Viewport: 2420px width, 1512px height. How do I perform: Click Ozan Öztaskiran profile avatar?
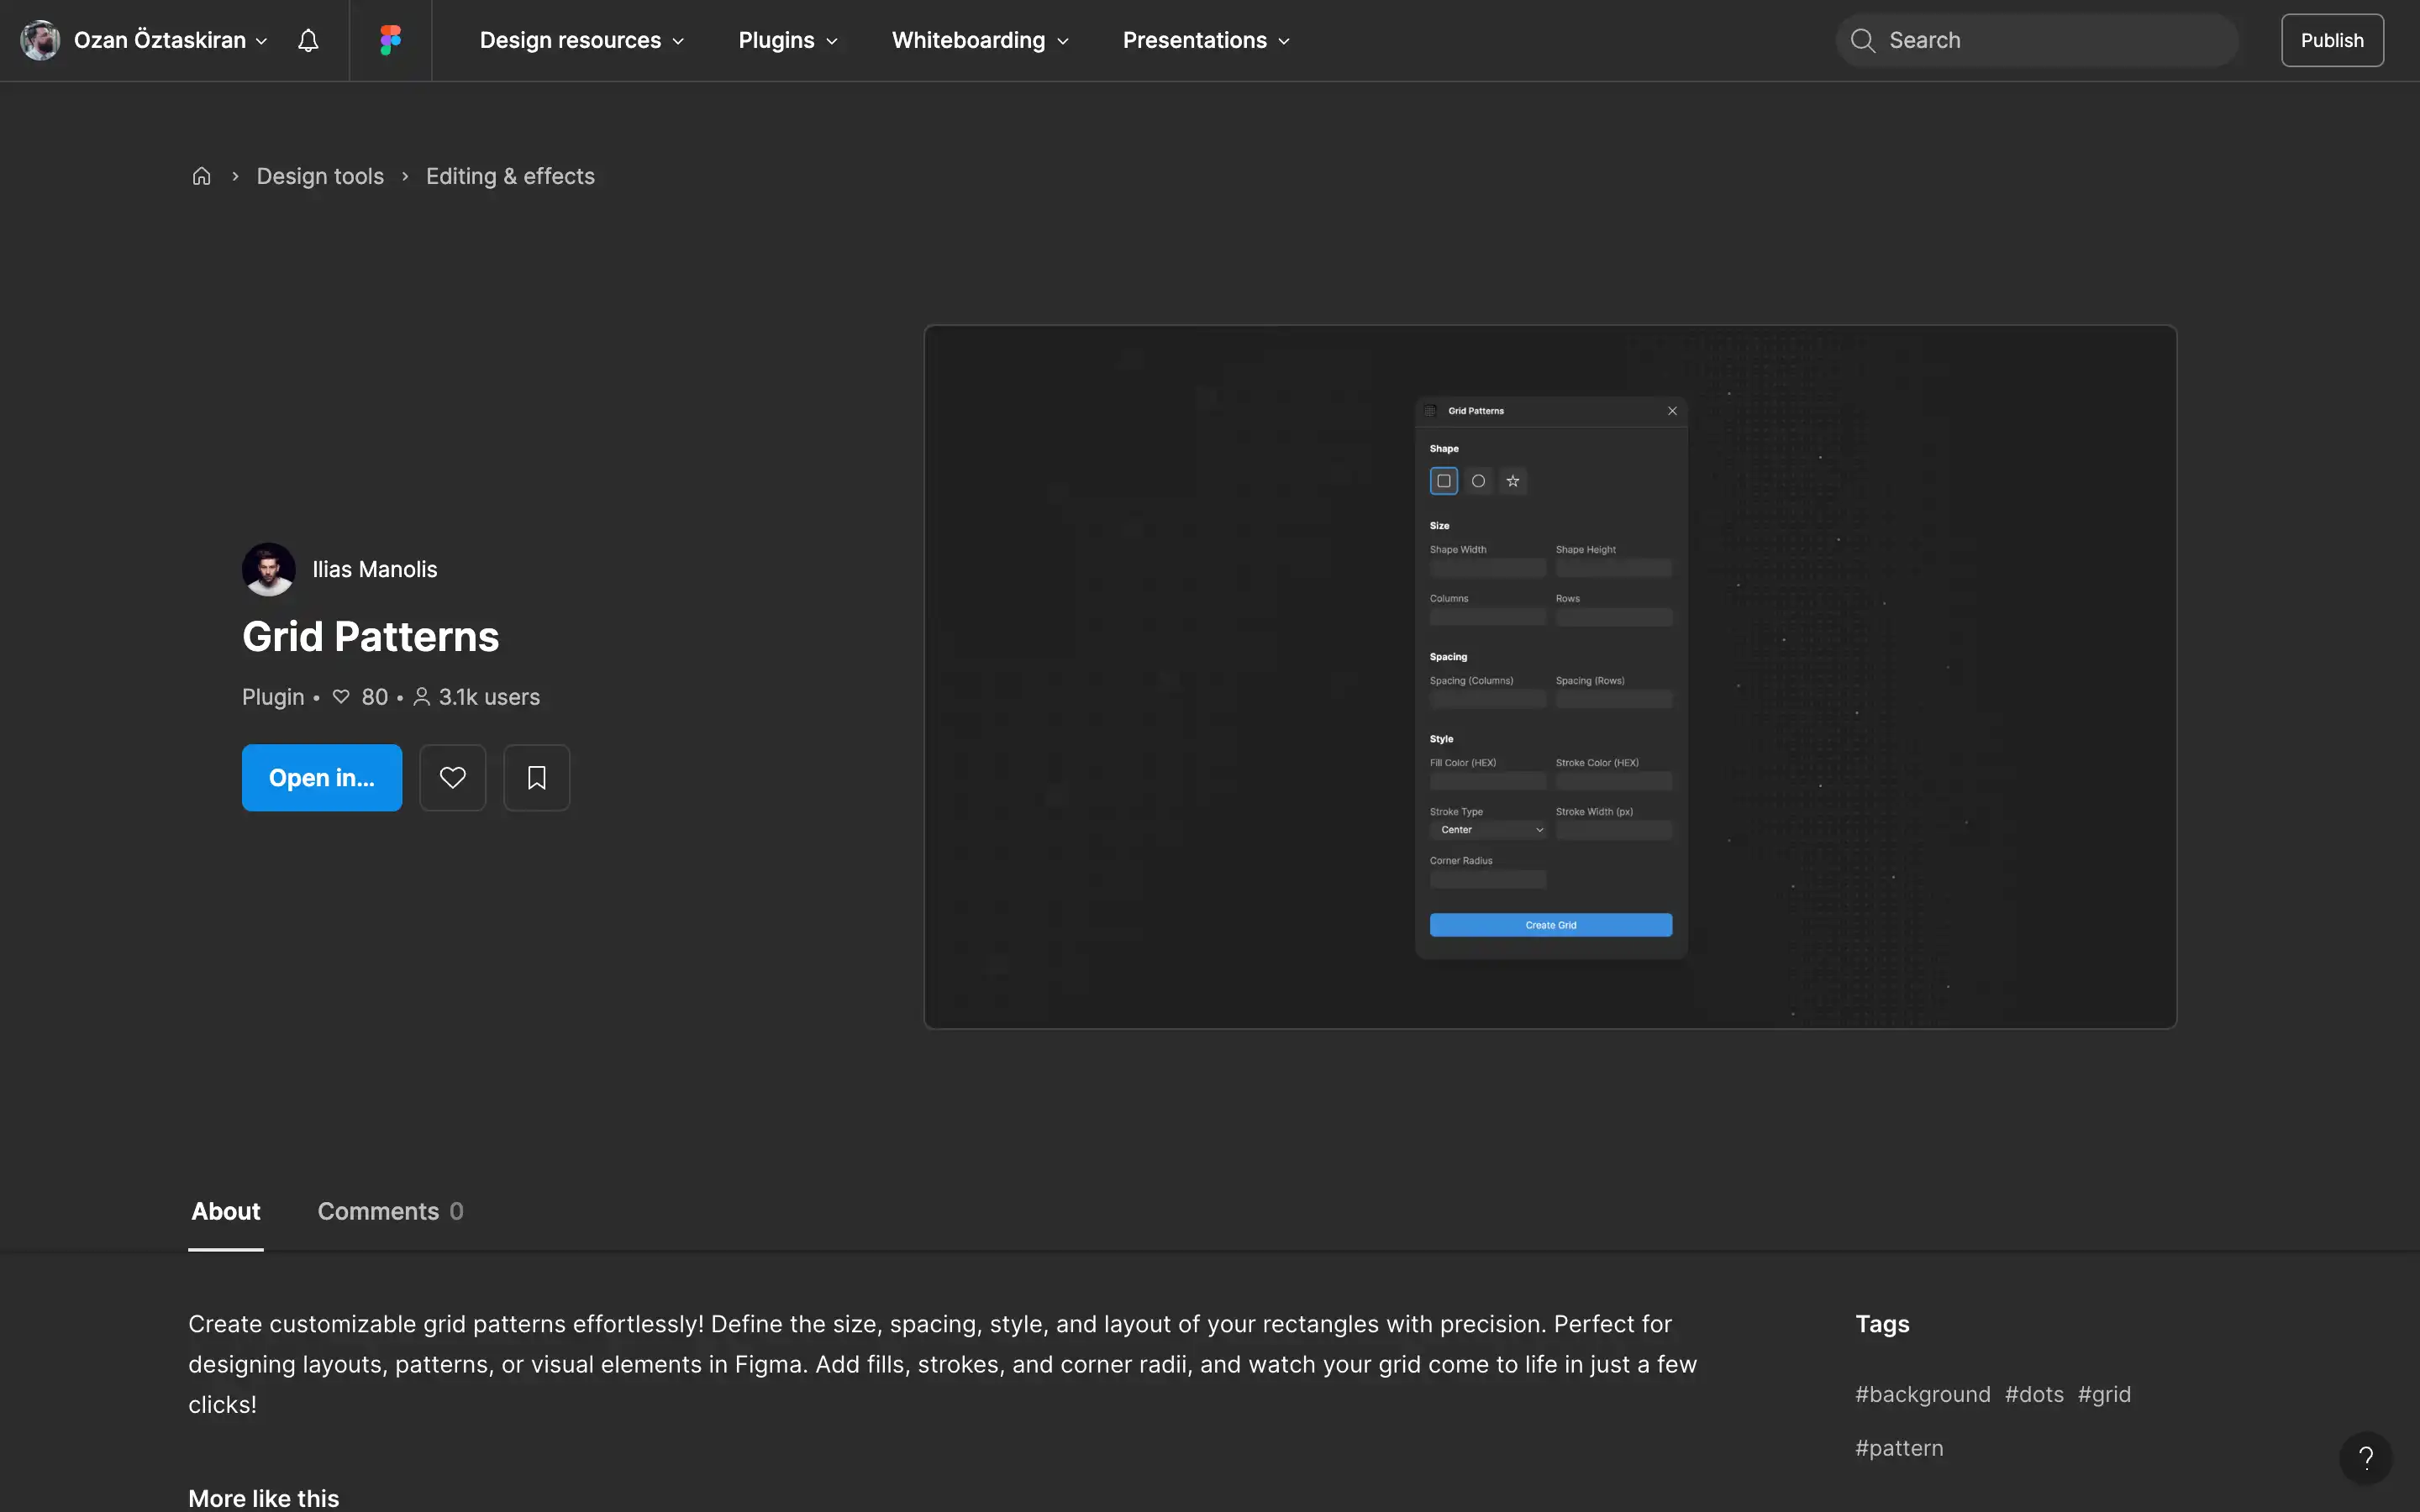[x=40, y=40]
